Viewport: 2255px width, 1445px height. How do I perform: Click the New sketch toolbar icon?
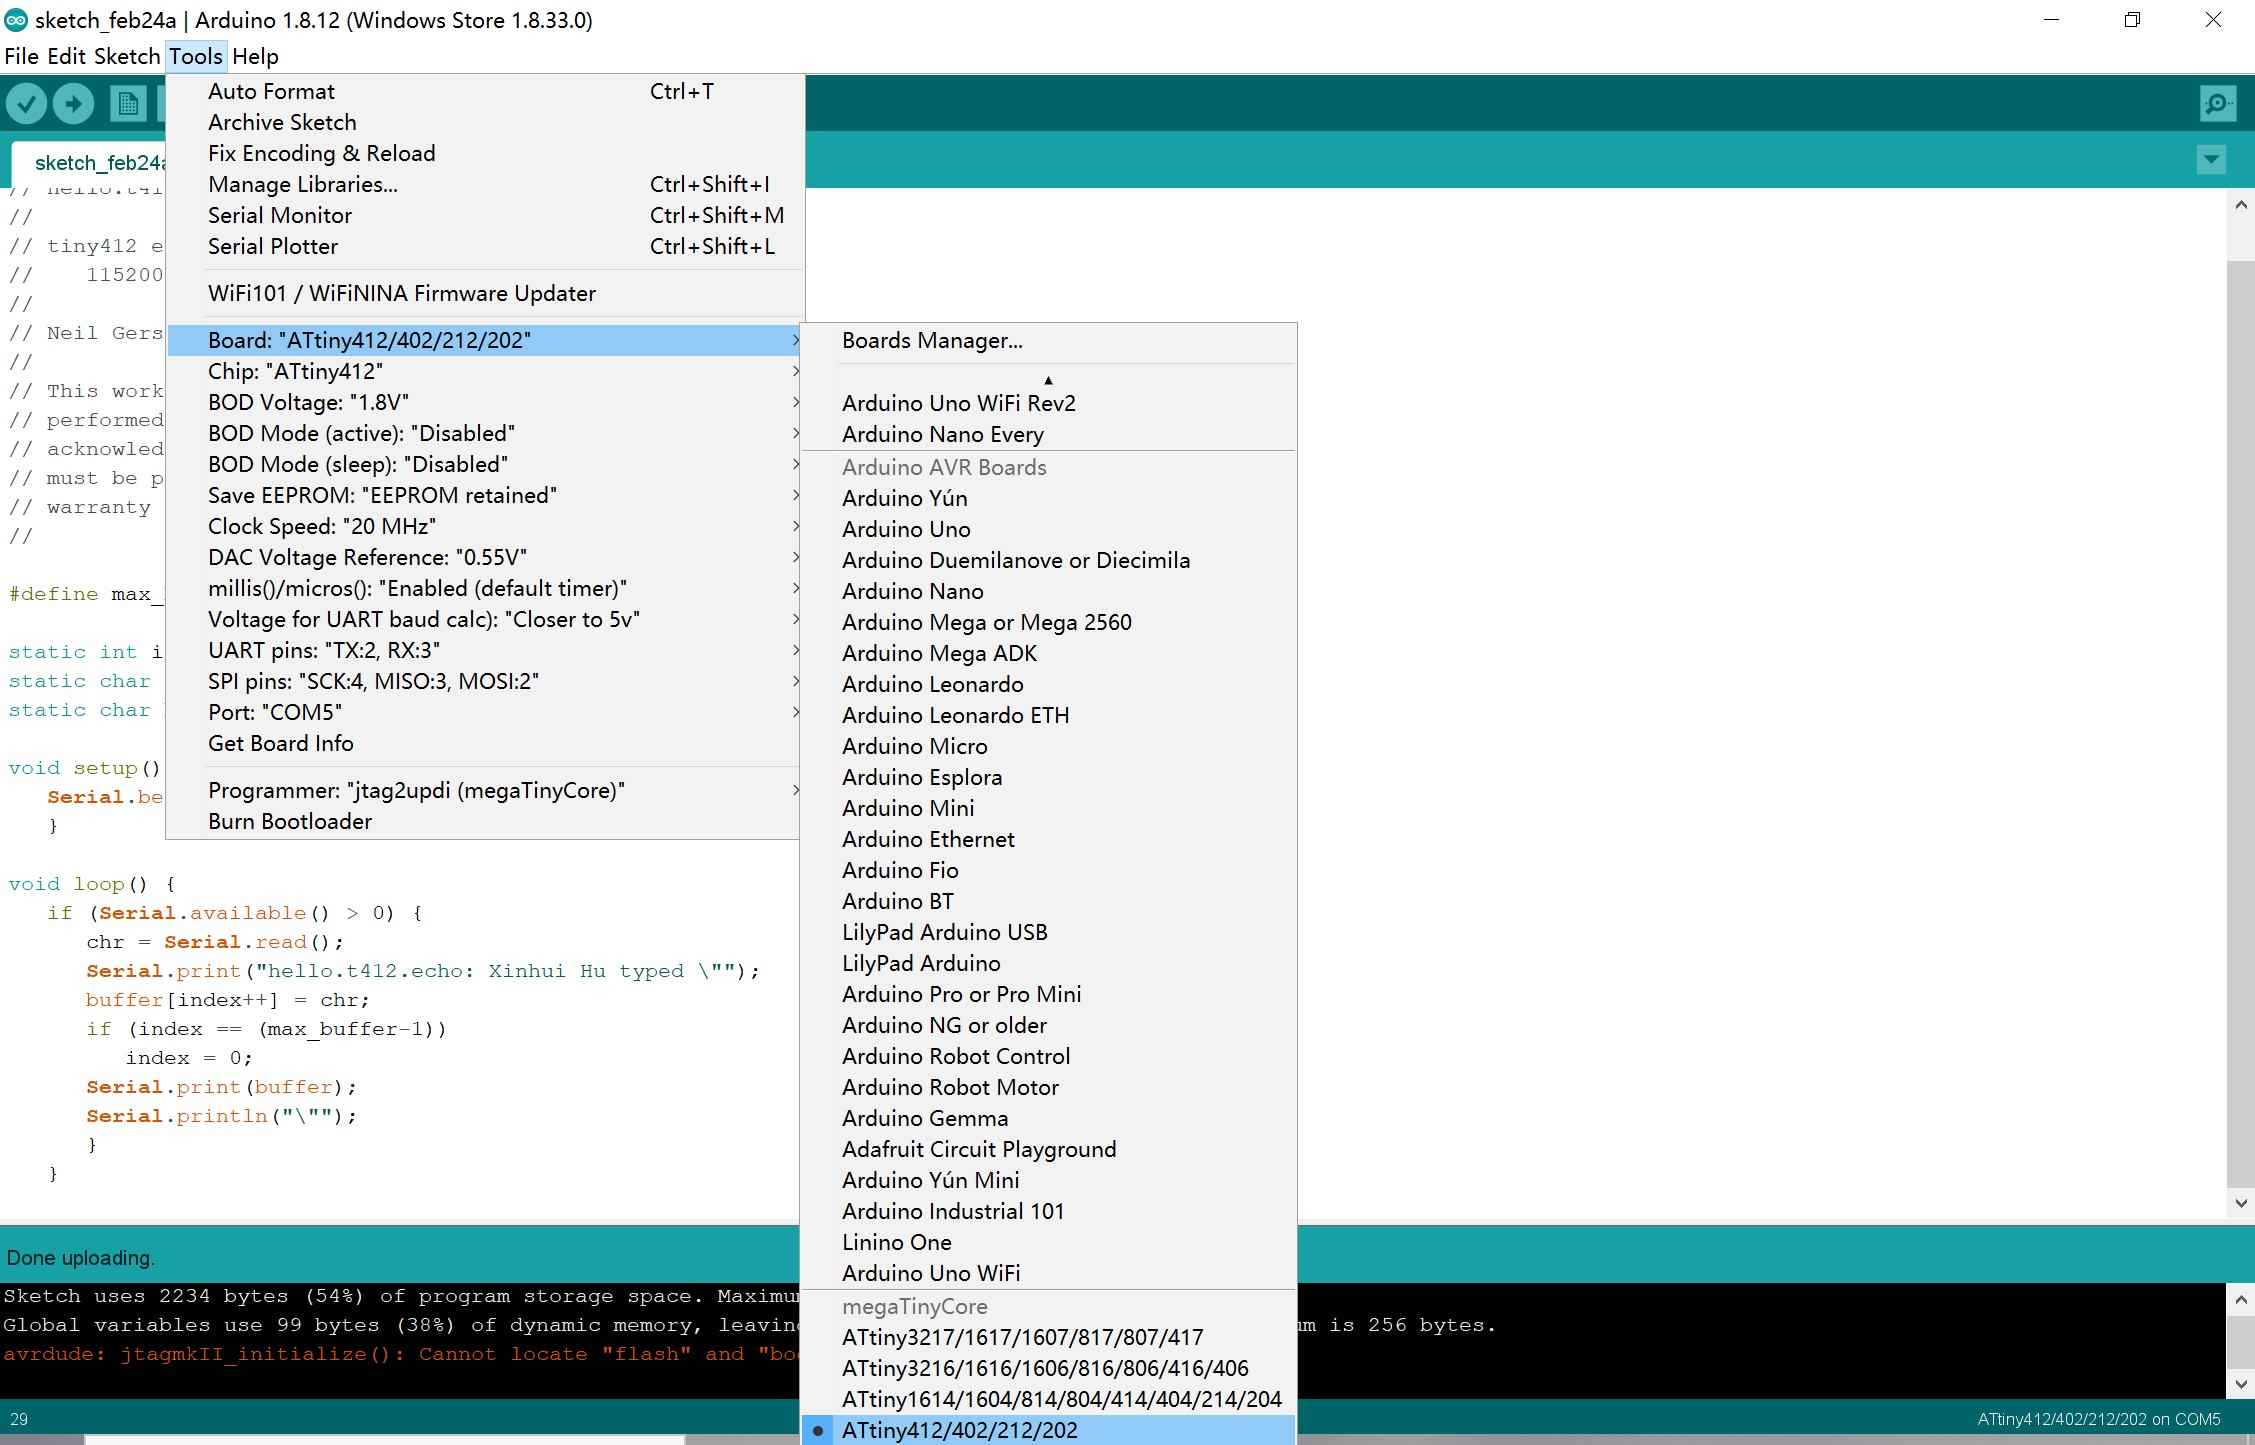(x=127, y=103)
